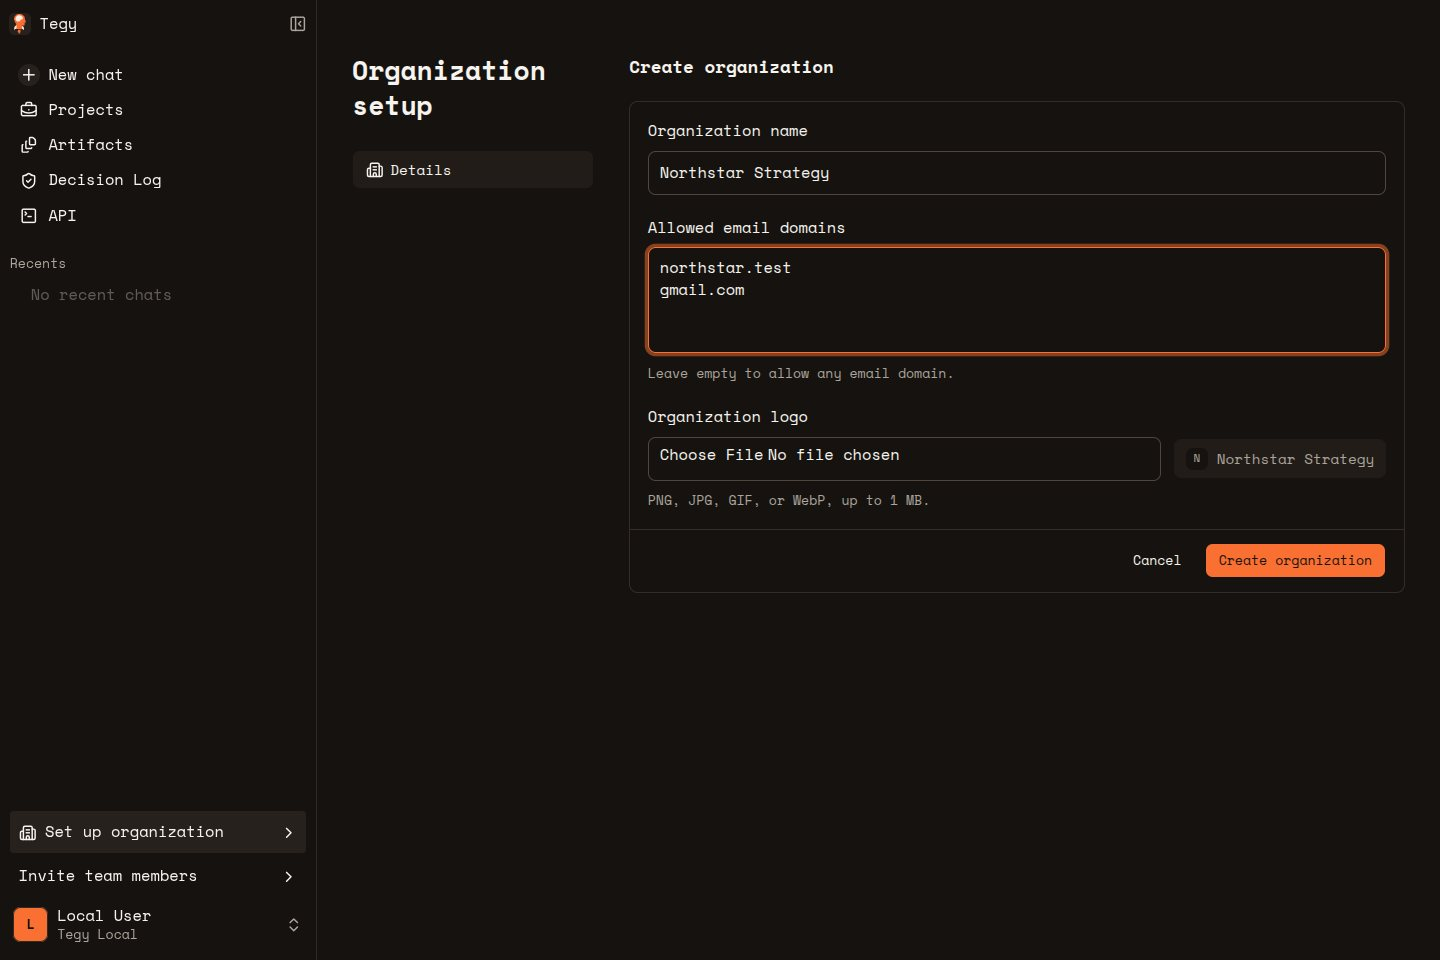The width and height of the screenshot is (1440, 960).
Task: Click Set up organization label
Action: 134,832
